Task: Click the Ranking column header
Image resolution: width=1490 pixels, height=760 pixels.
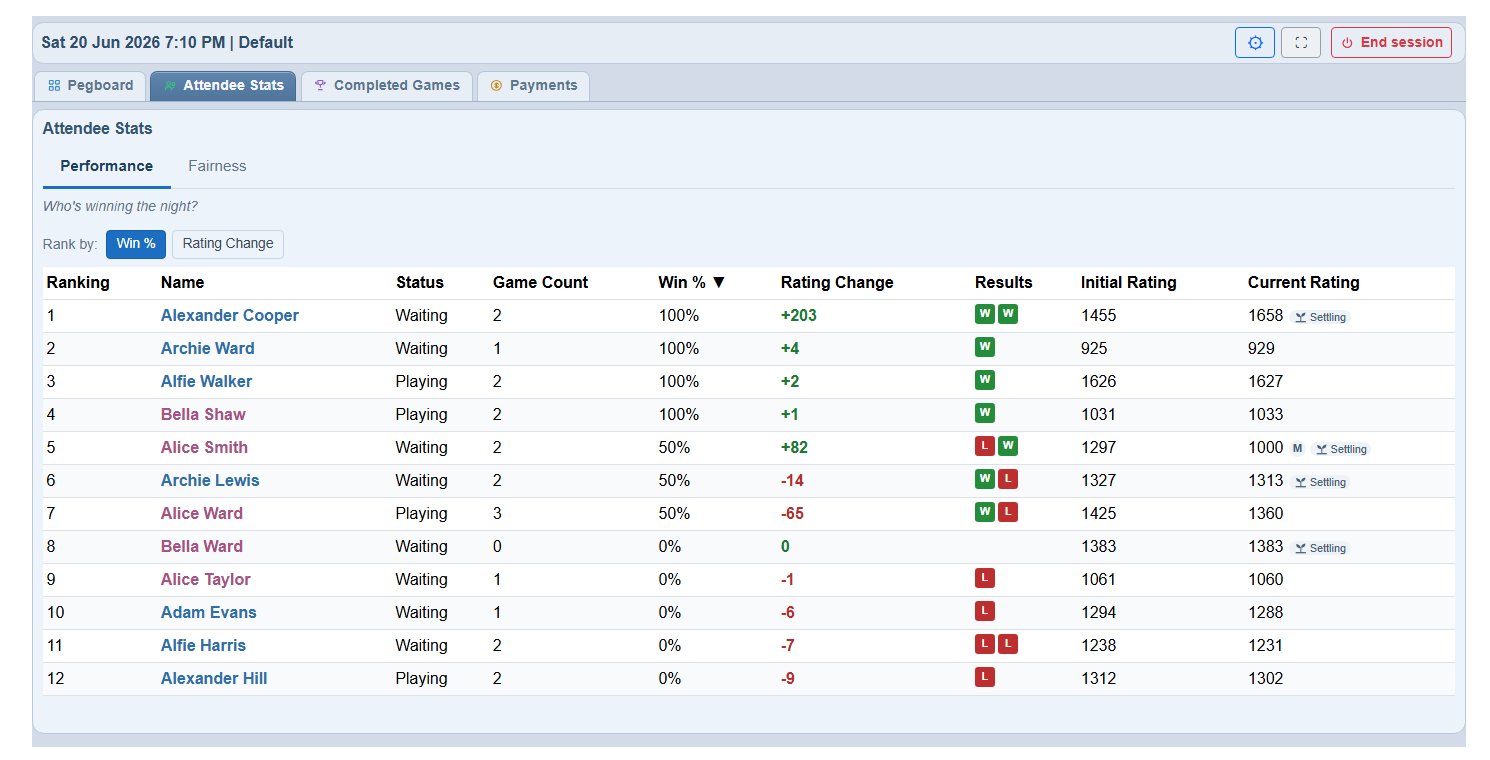Action: (x=78, y=283)
